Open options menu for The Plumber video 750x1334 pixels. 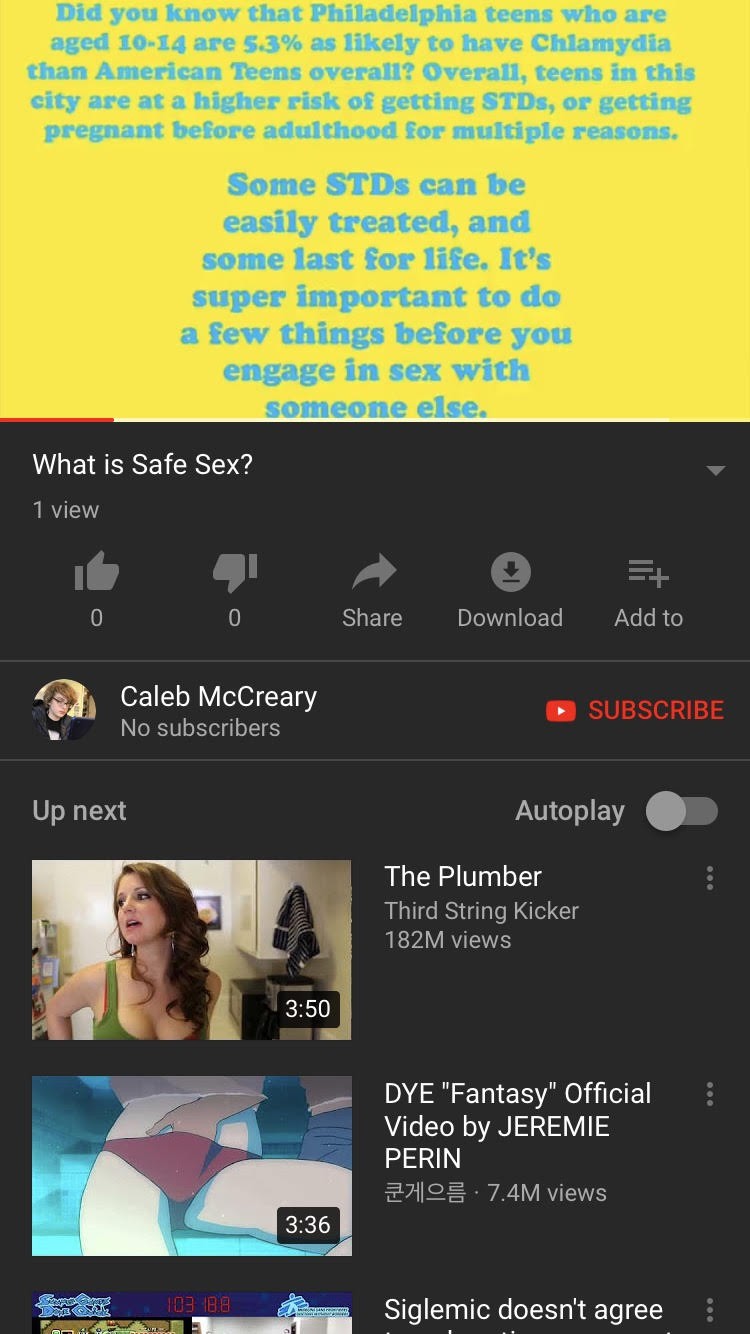[x=710, y=878]
